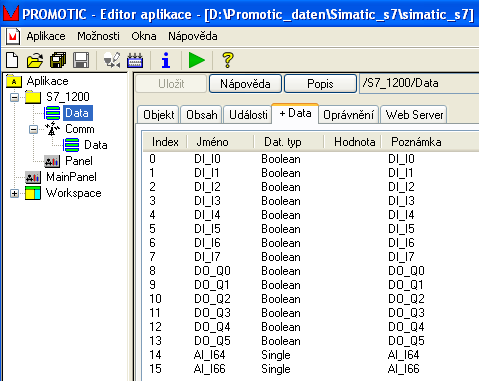Select the DO_Q2 name in row 10

[x=212, y=299]
